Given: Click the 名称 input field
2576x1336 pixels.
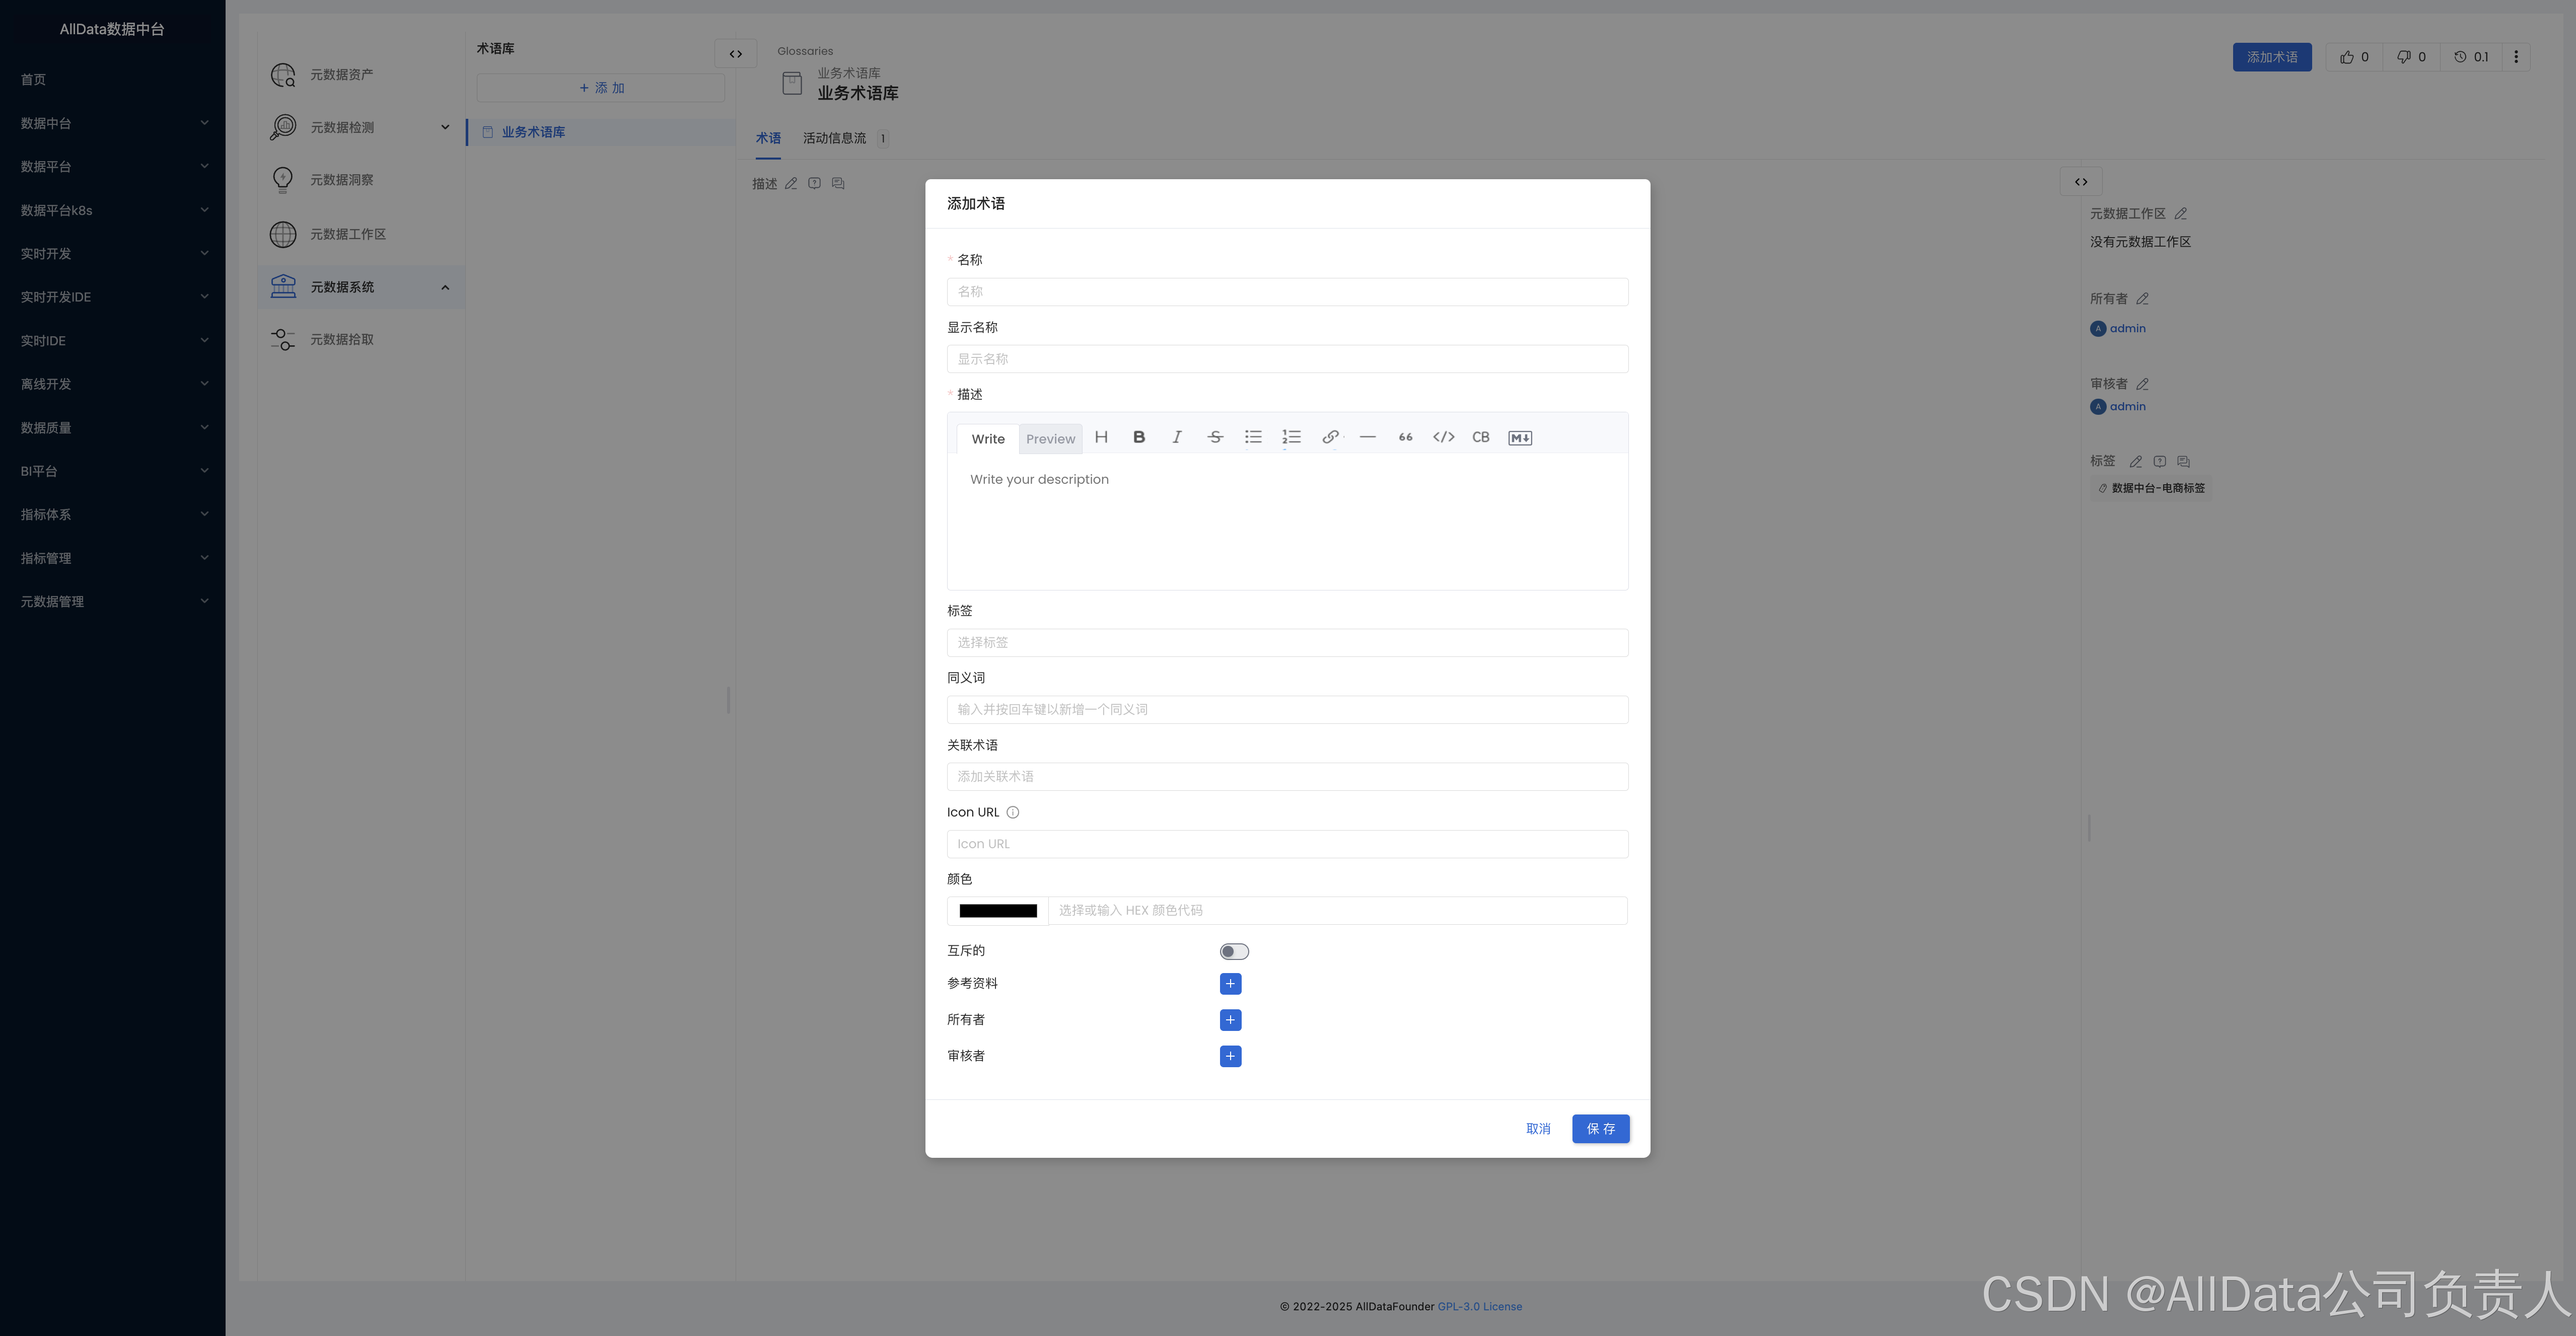Looking at the screenshot, I should (x=1287, y=292).
